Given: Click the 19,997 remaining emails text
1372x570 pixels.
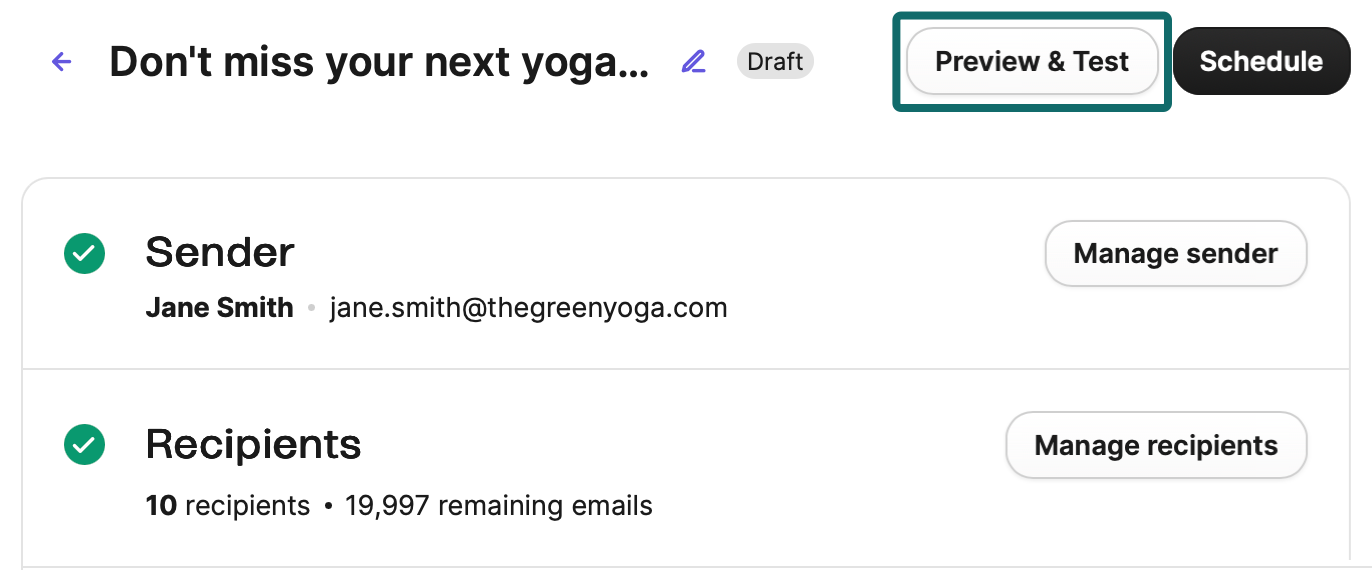Looking at the screenshot, I should (x=498, y=506).
